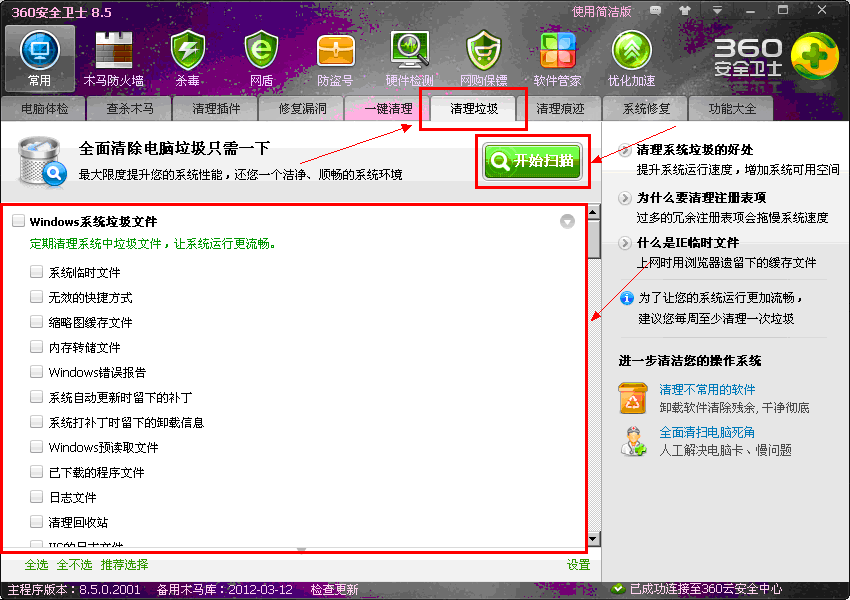The width and height of the screenshot is (850, 600).
Task: Click the 全面清扫电脑死角 doctor icon
Action: point(633,441)
